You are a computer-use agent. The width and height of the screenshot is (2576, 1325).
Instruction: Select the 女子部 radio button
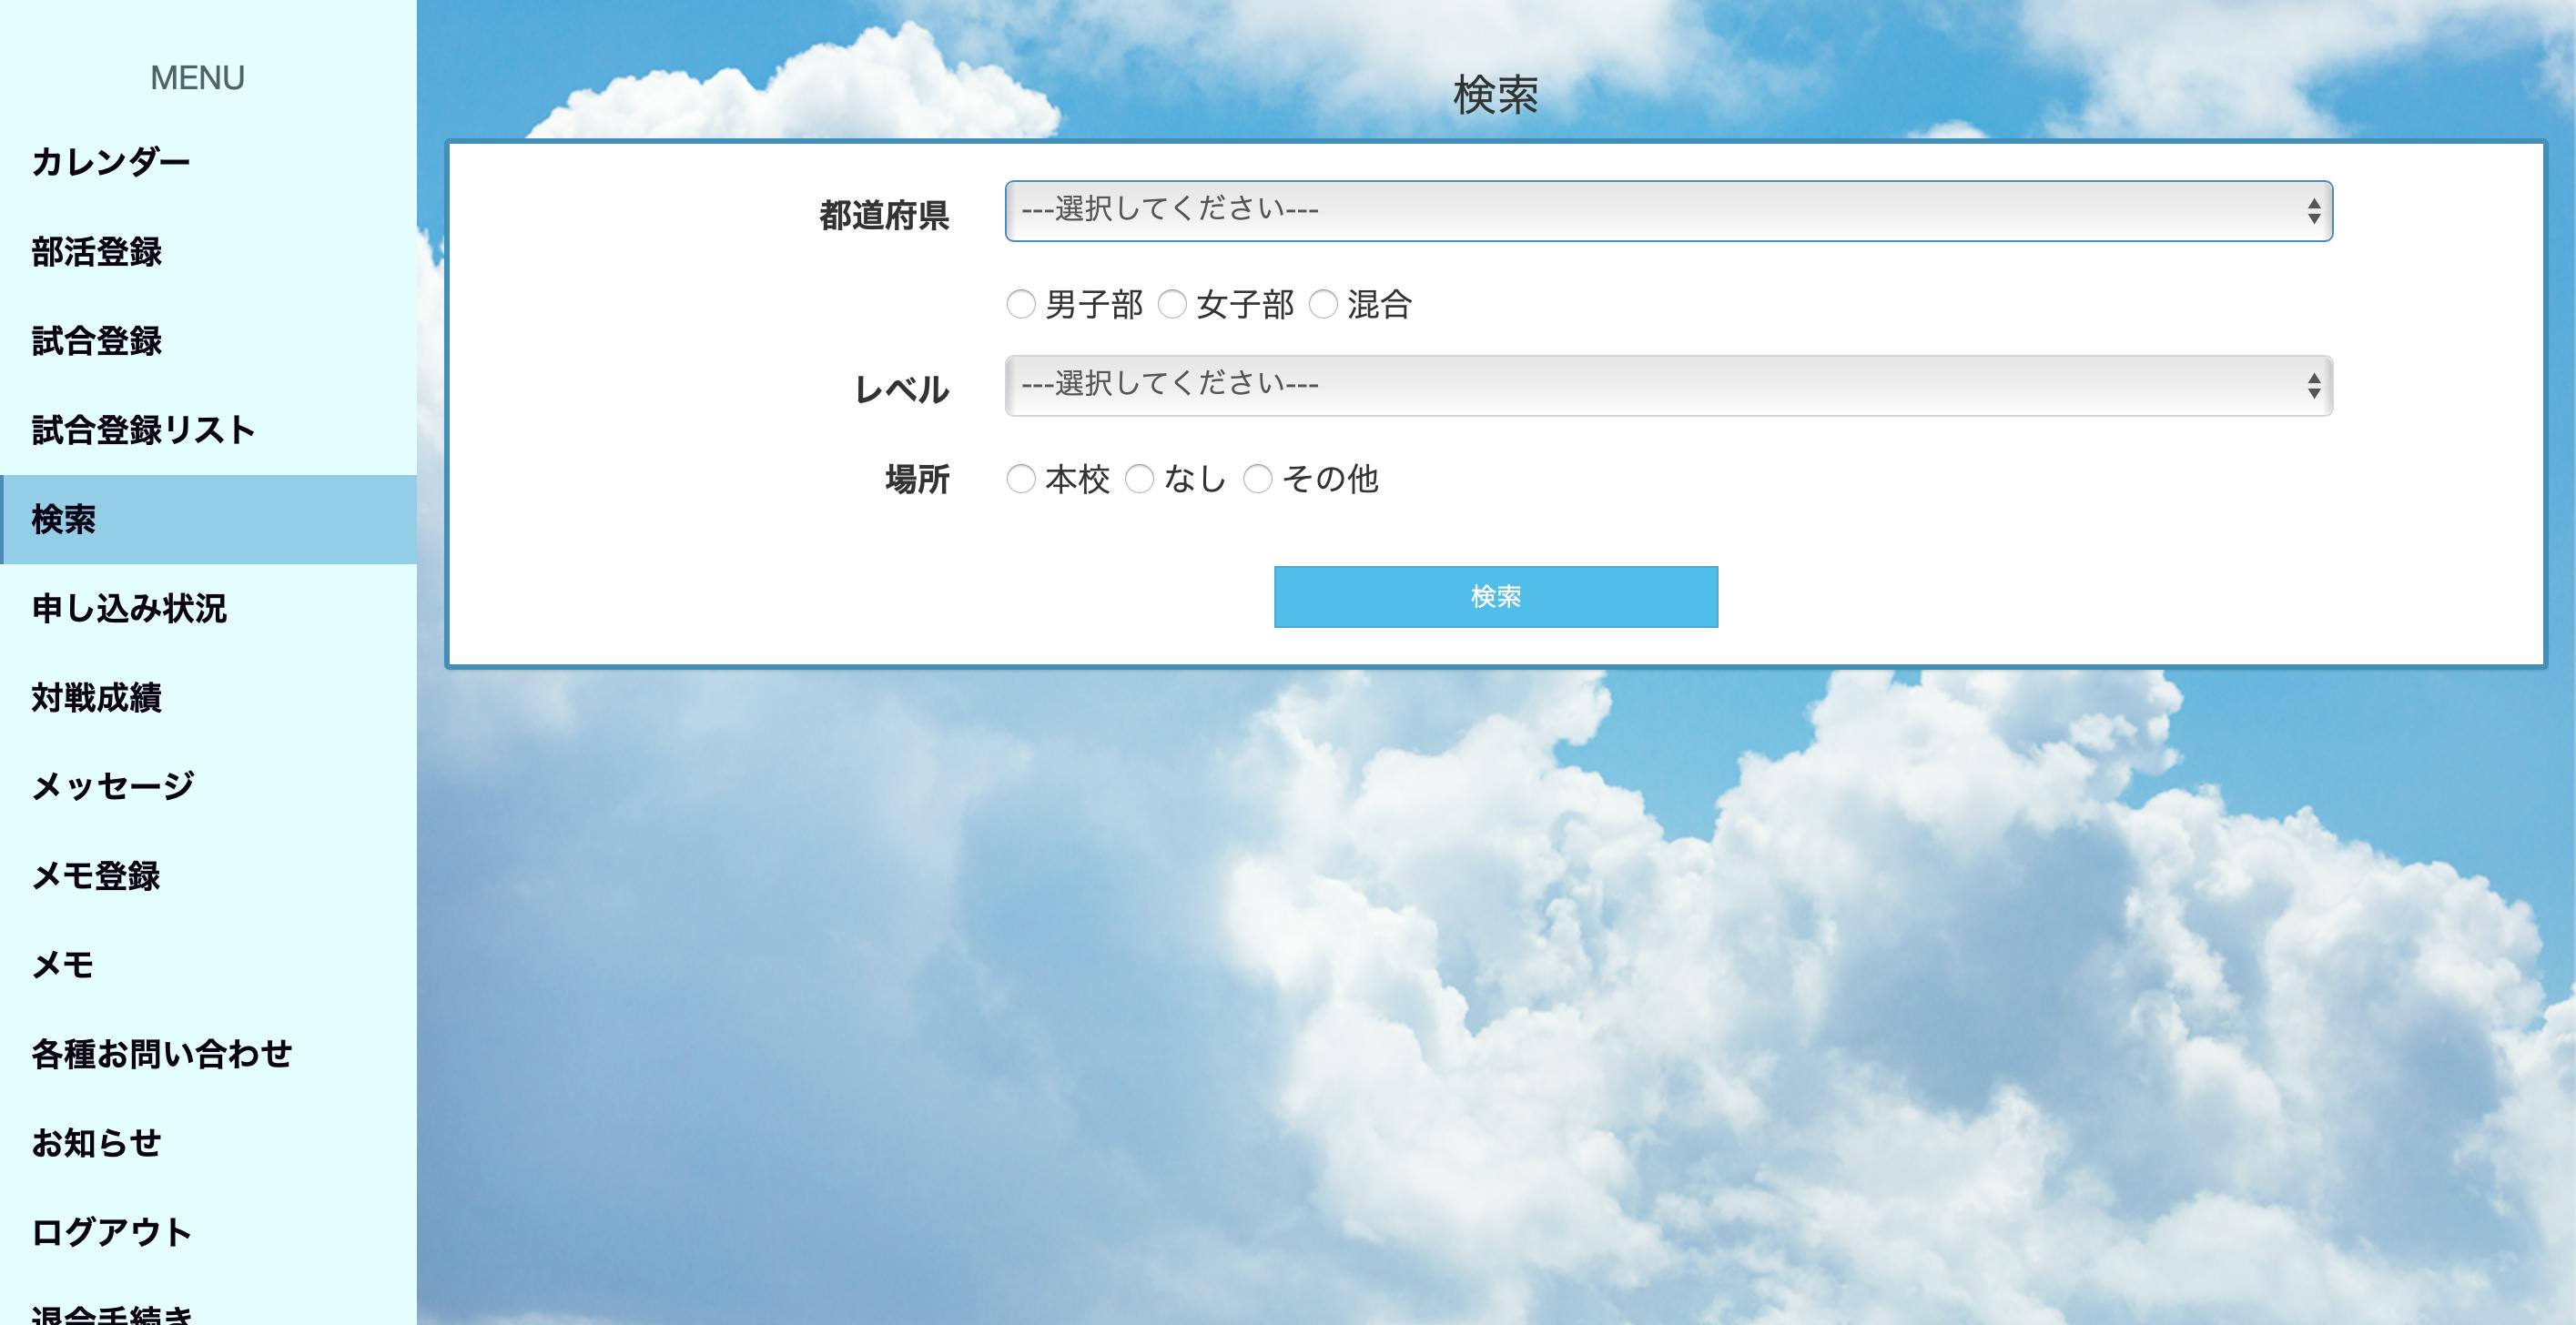coord(1171,304)
